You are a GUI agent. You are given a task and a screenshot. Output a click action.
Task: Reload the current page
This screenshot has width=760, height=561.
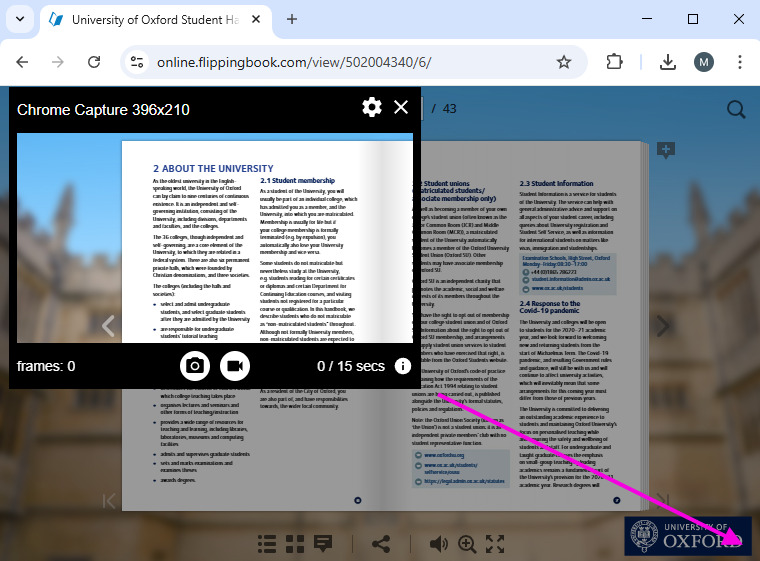(x=94, y=62)
